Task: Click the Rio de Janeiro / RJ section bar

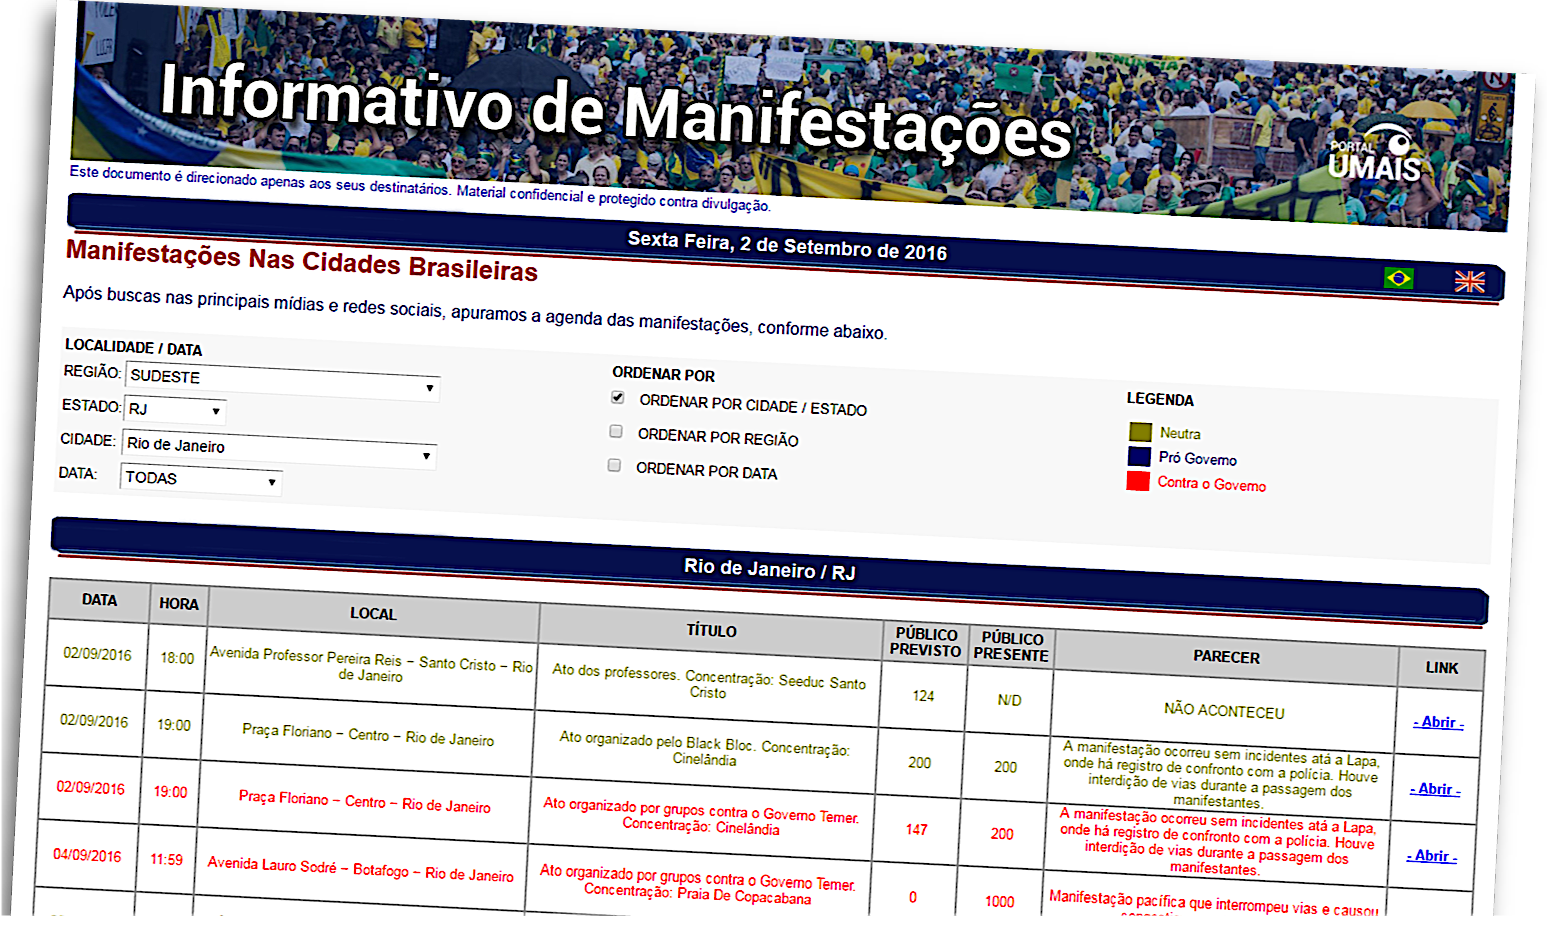Action: [769, 569]
